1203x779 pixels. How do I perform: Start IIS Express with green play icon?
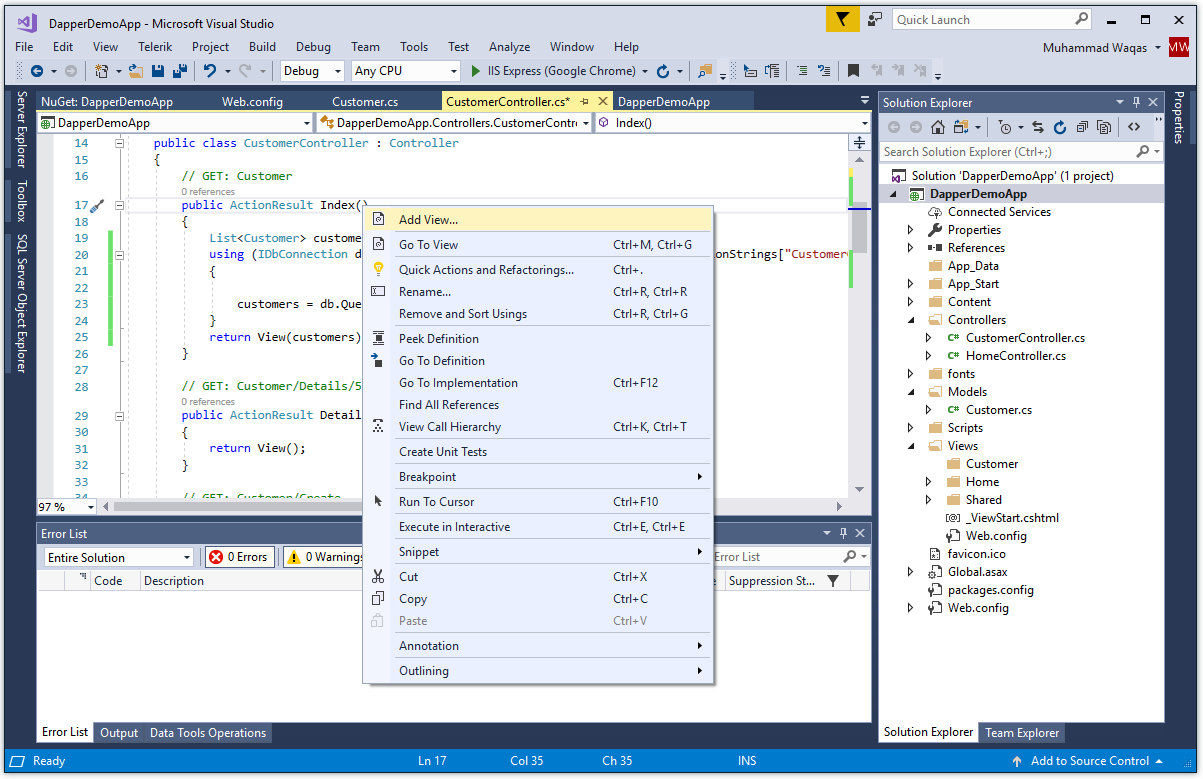(476, 71)
